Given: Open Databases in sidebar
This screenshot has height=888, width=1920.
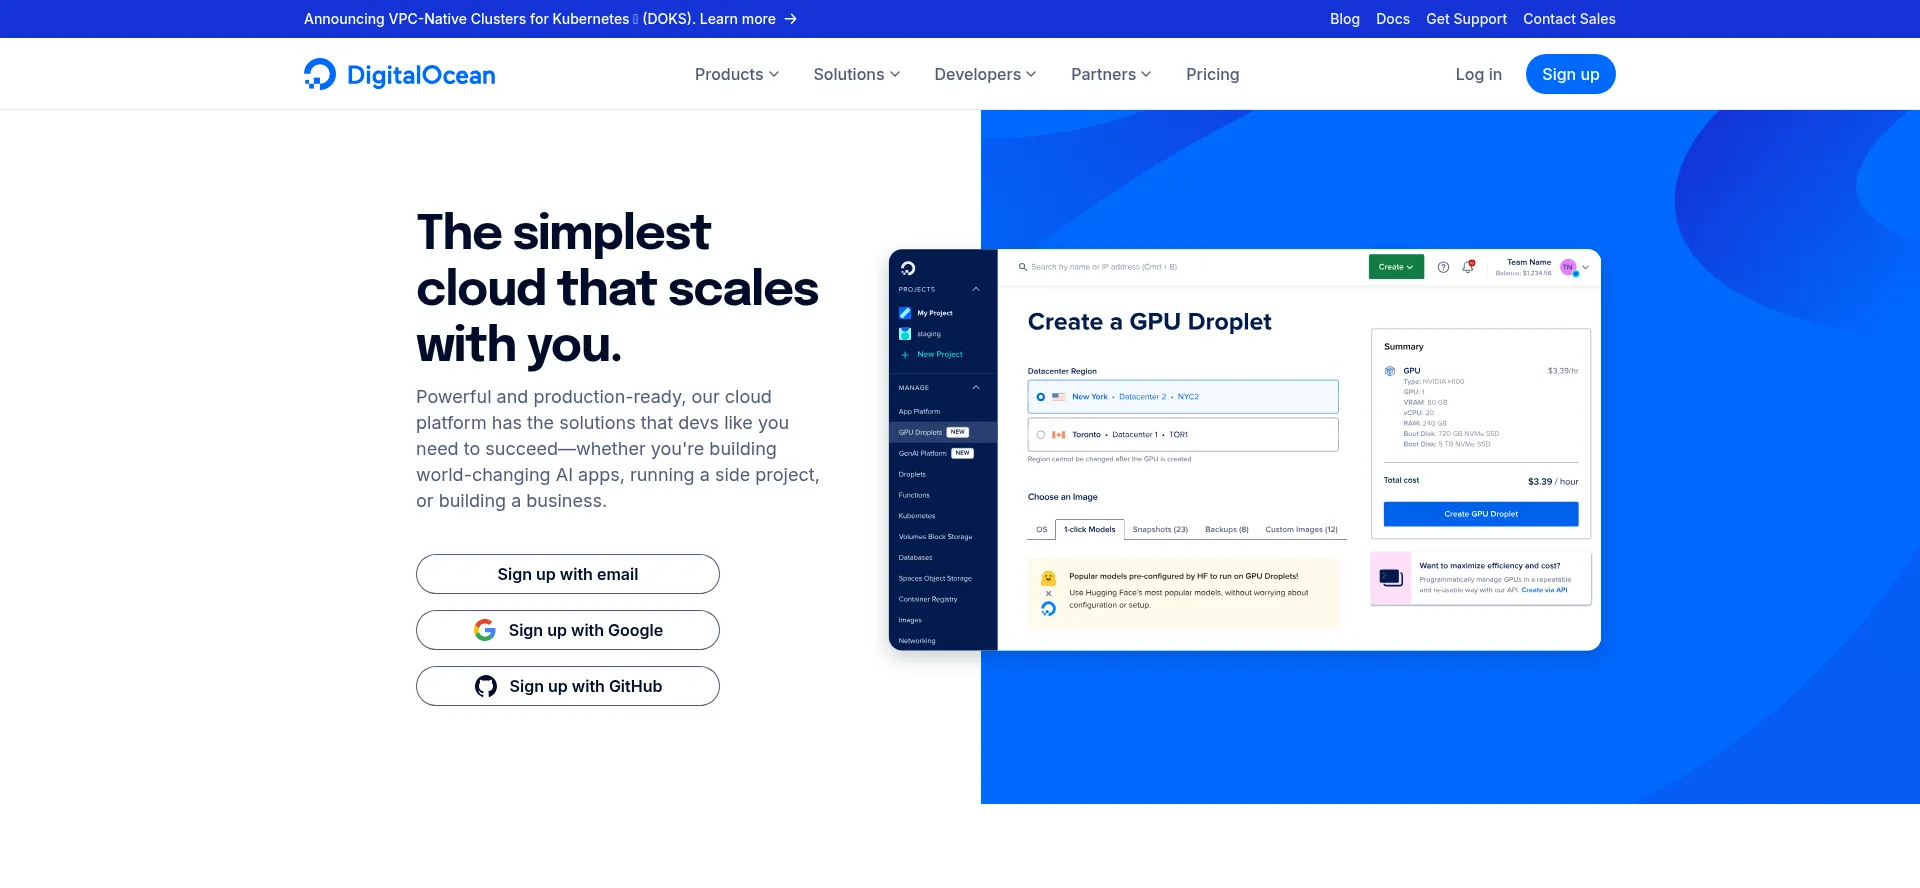Looking at the screenshot, I should click(915, 558).
